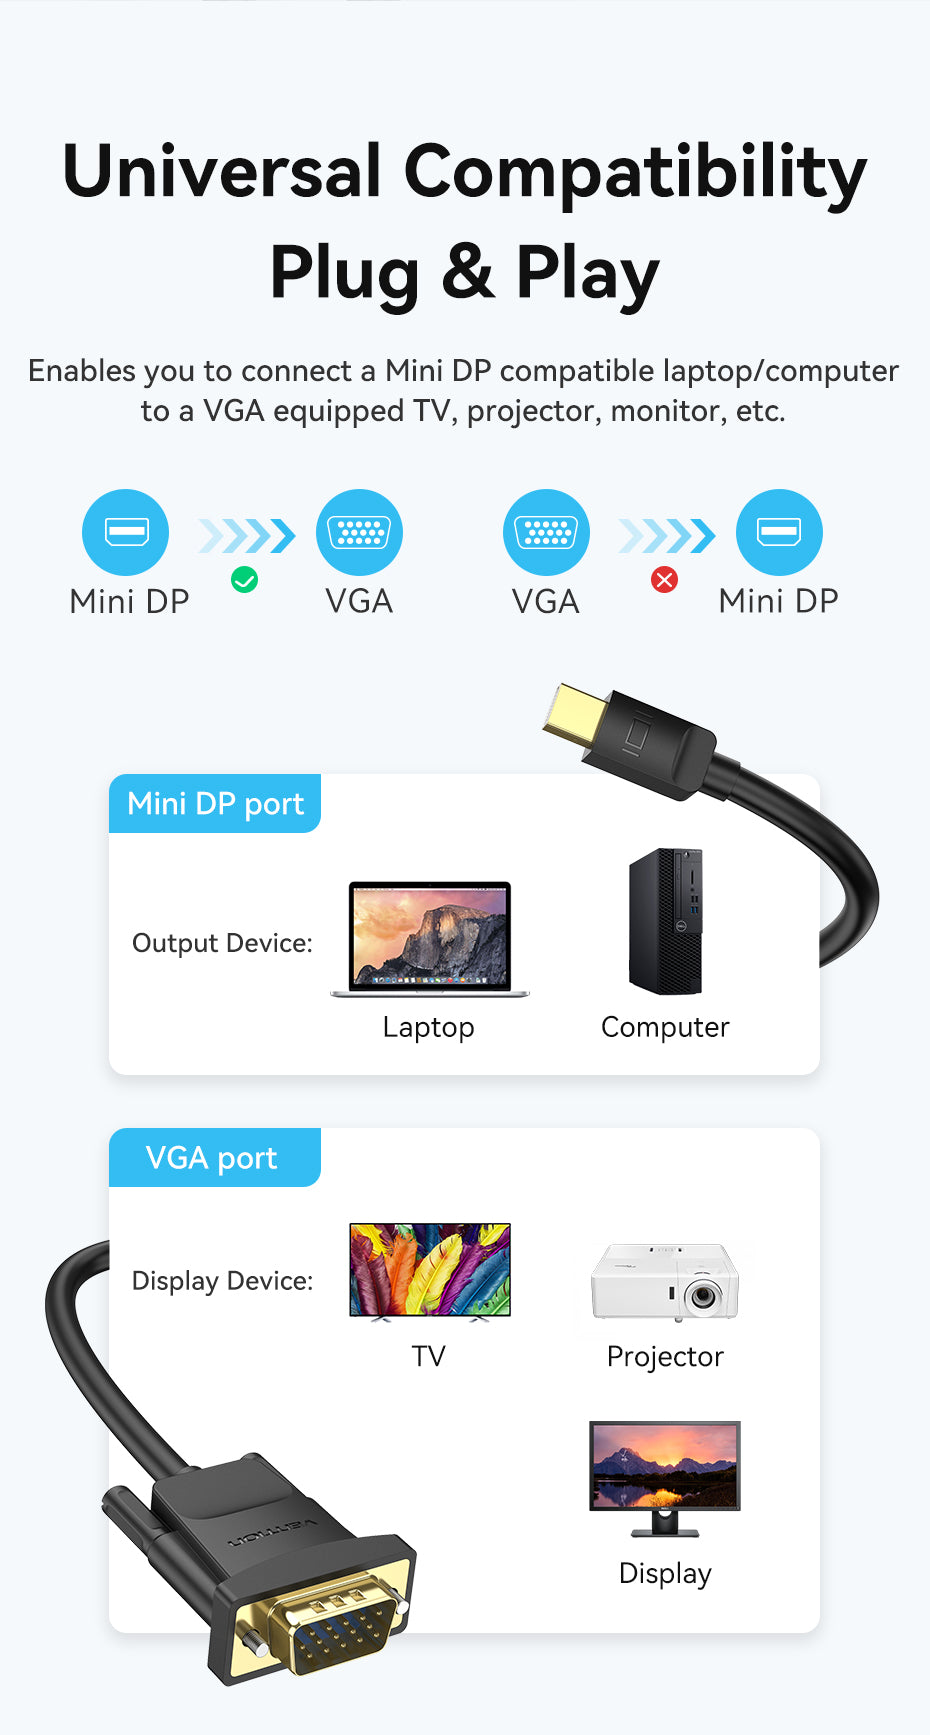
Task: Click the Mini DP icon after red cross
Action: [x=779, y=532]
